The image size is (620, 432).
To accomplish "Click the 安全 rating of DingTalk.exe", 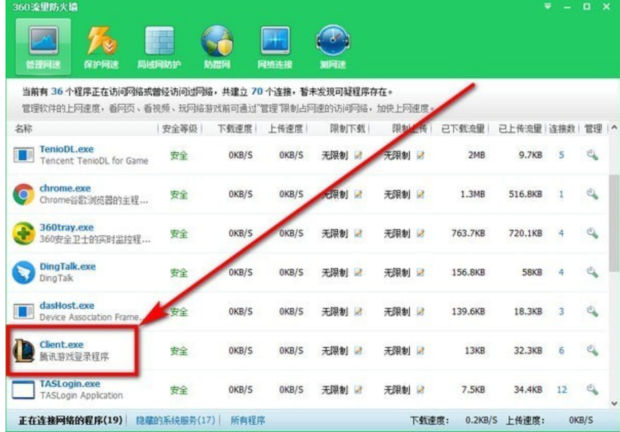I will click(x=179, y=273).
